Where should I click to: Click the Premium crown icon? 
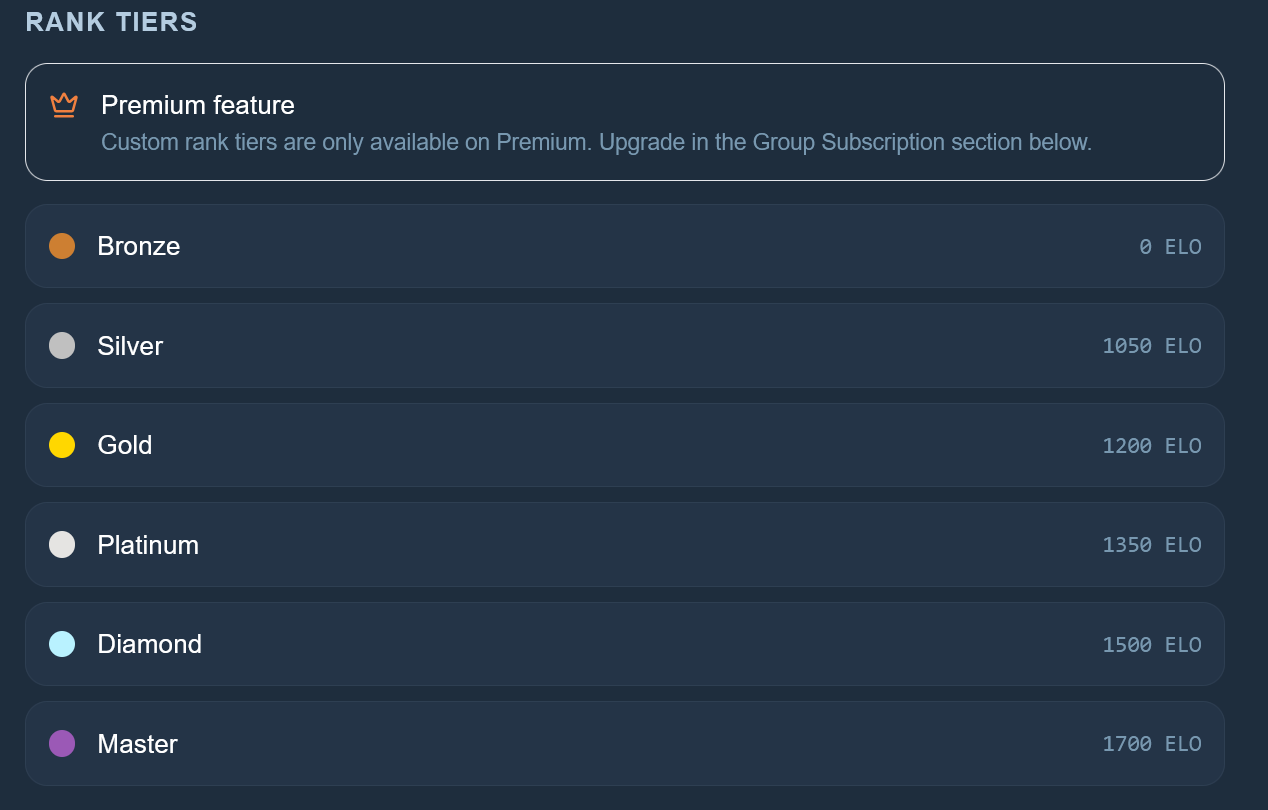(64, 105)
